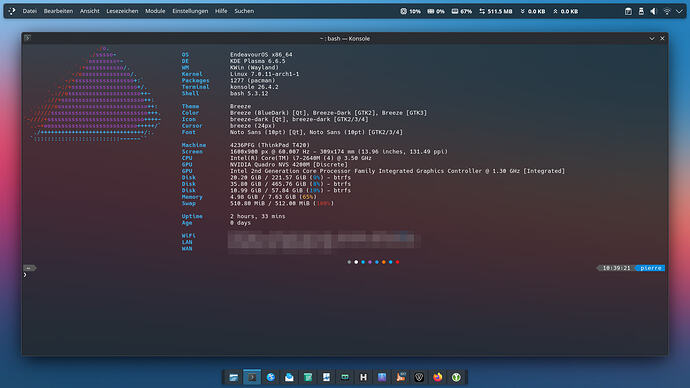The height and width of the screenshot is (388, 690).
Task: Click the download rate 0.0 KB widget
Action: pyautogui.click(x=532, y=11)
